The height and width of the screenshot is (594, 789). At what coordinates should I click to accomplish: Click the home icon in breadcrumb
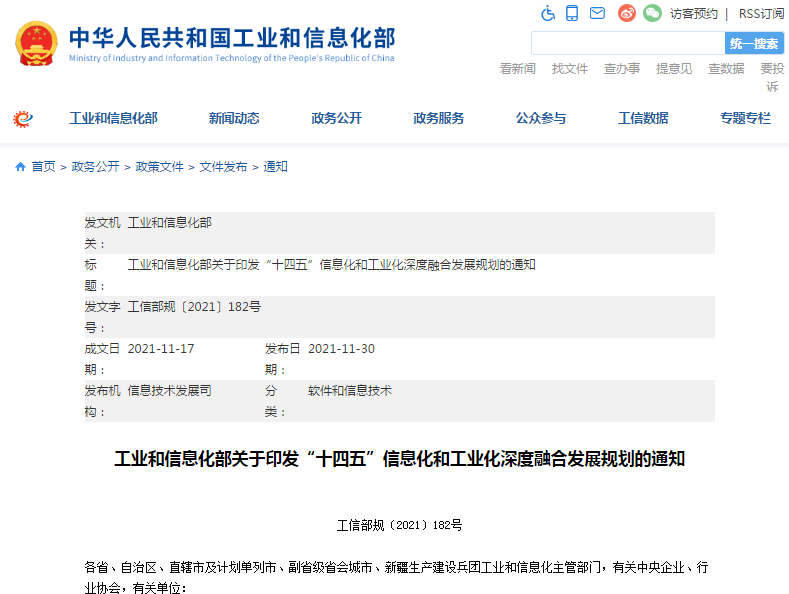(x=20, y=167)
